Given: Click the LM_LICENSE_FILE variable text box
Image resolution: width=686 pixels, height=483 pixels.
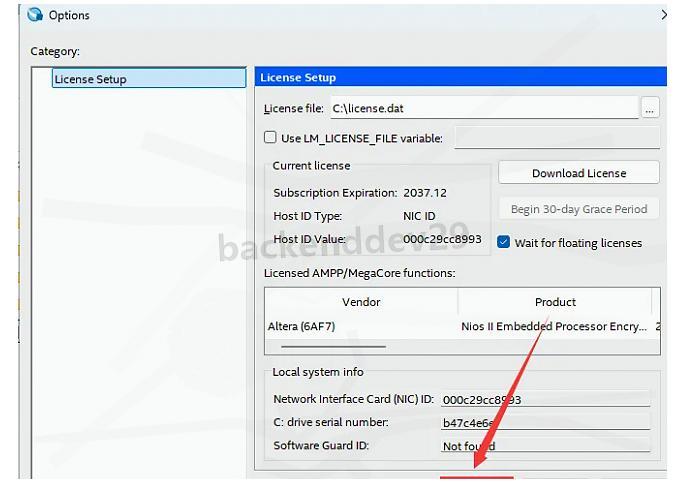Looking at the screenshot, I should 556,138.
